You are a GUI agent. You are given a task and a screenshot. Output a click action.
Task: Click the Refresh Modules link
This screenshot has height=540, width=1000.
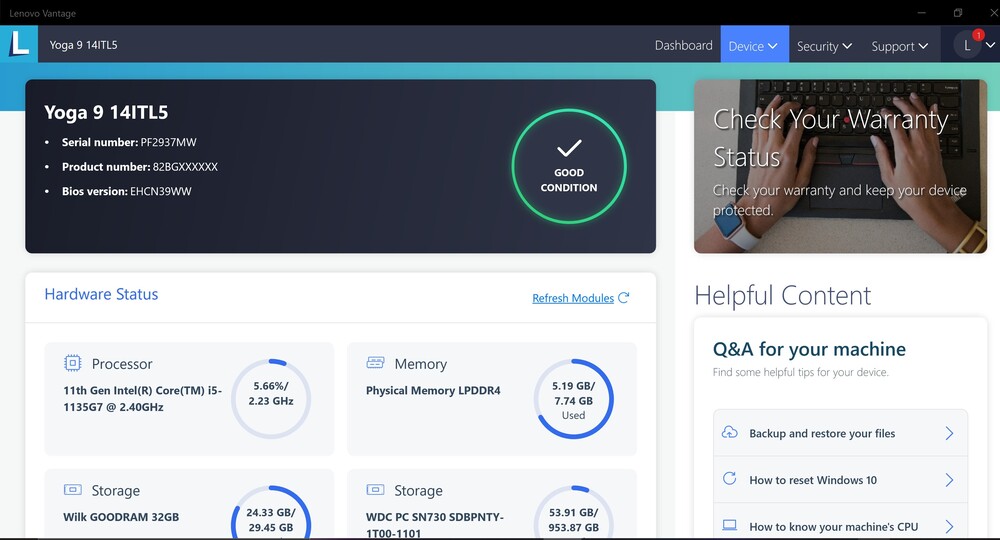(x=572, y=298)
